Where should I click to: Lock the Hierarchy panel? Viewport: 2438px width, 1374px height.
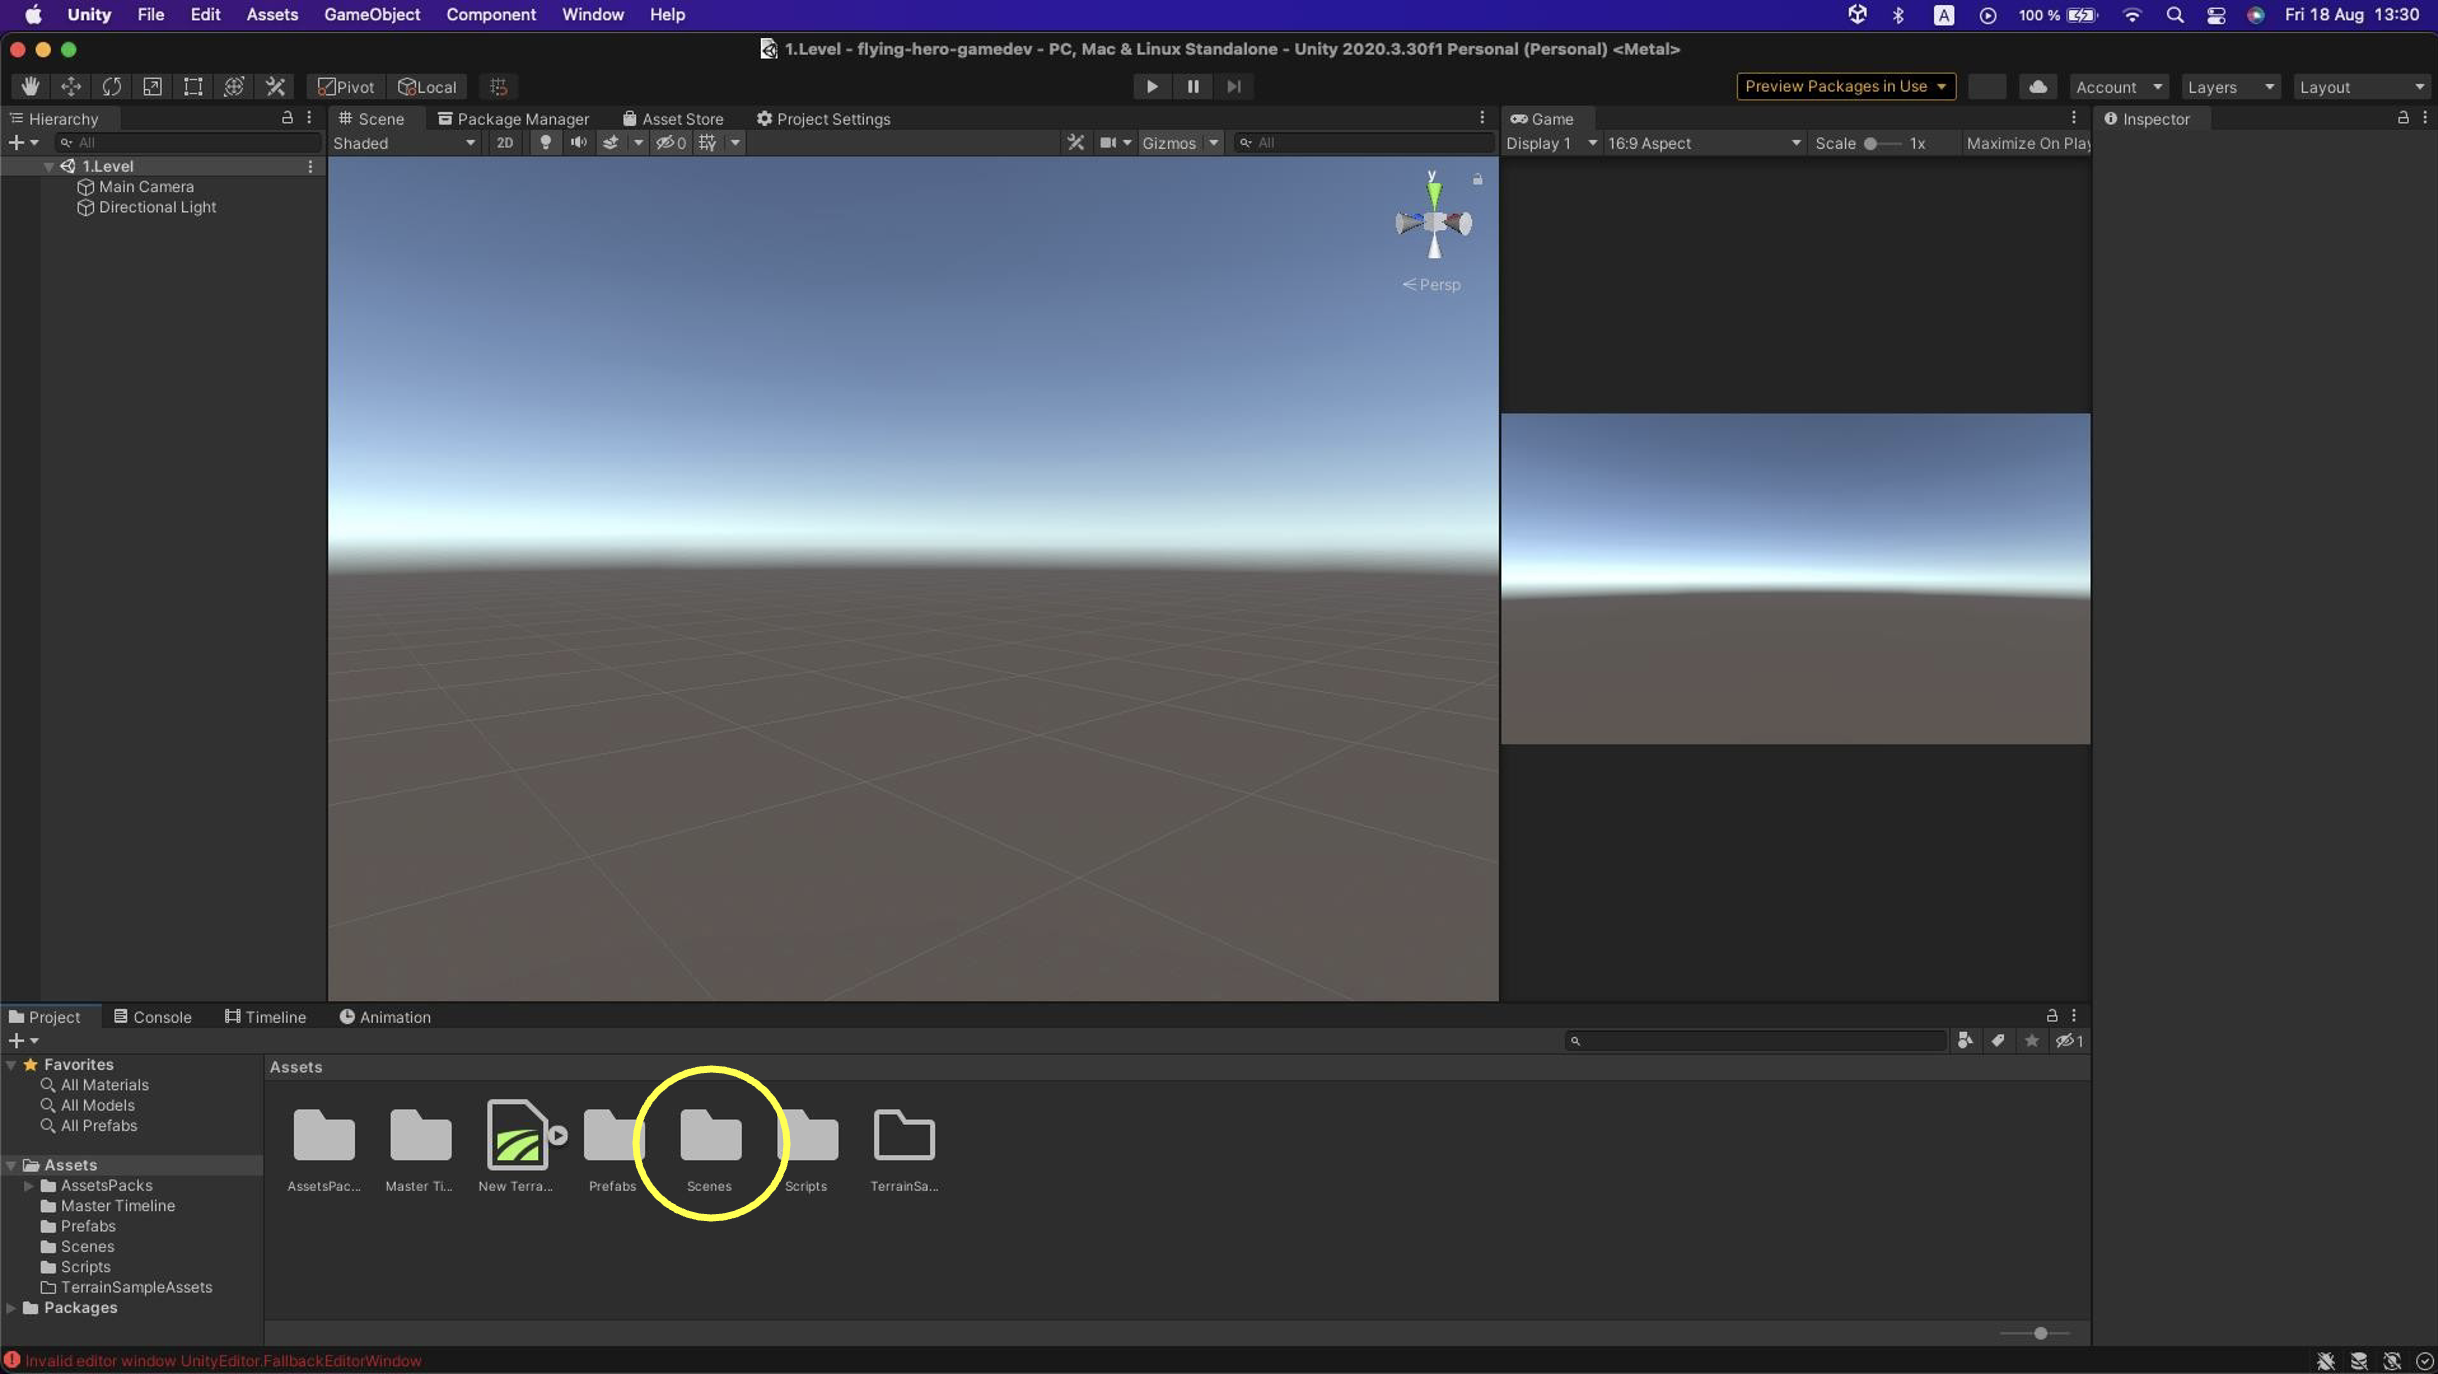point(287,118)
